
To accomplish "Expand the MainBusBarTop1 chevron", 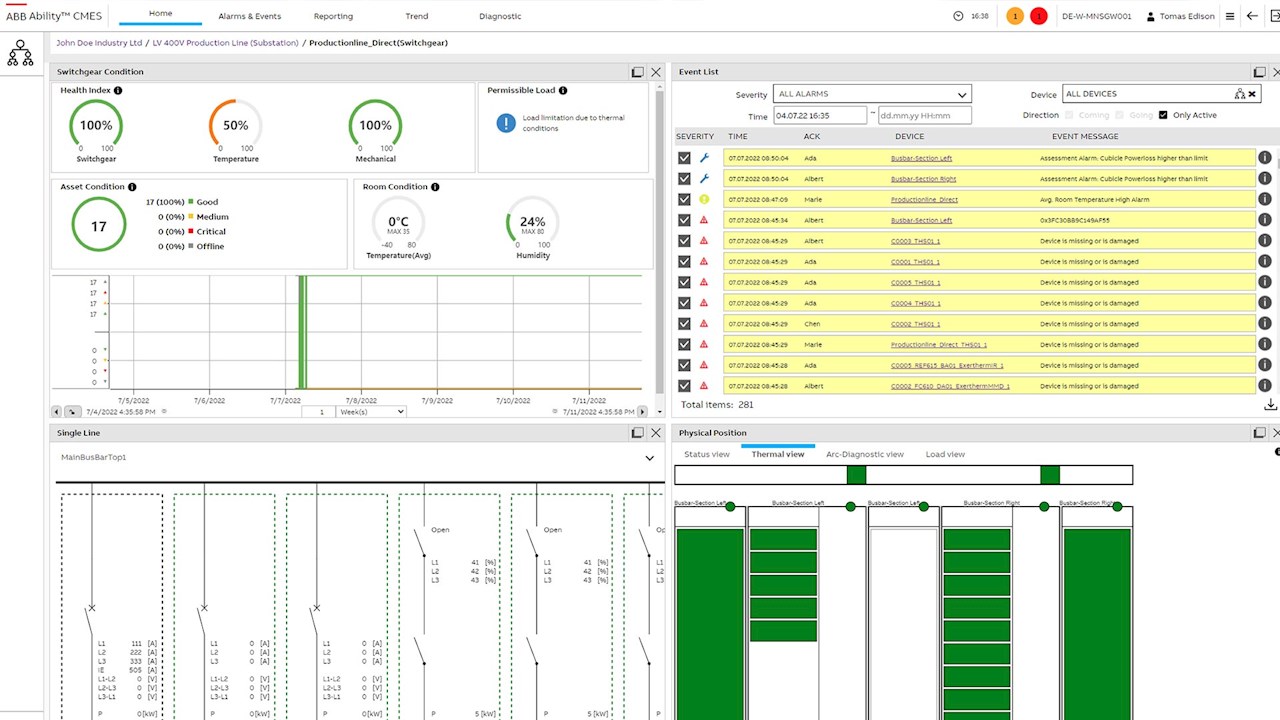I will coord(650,458).
